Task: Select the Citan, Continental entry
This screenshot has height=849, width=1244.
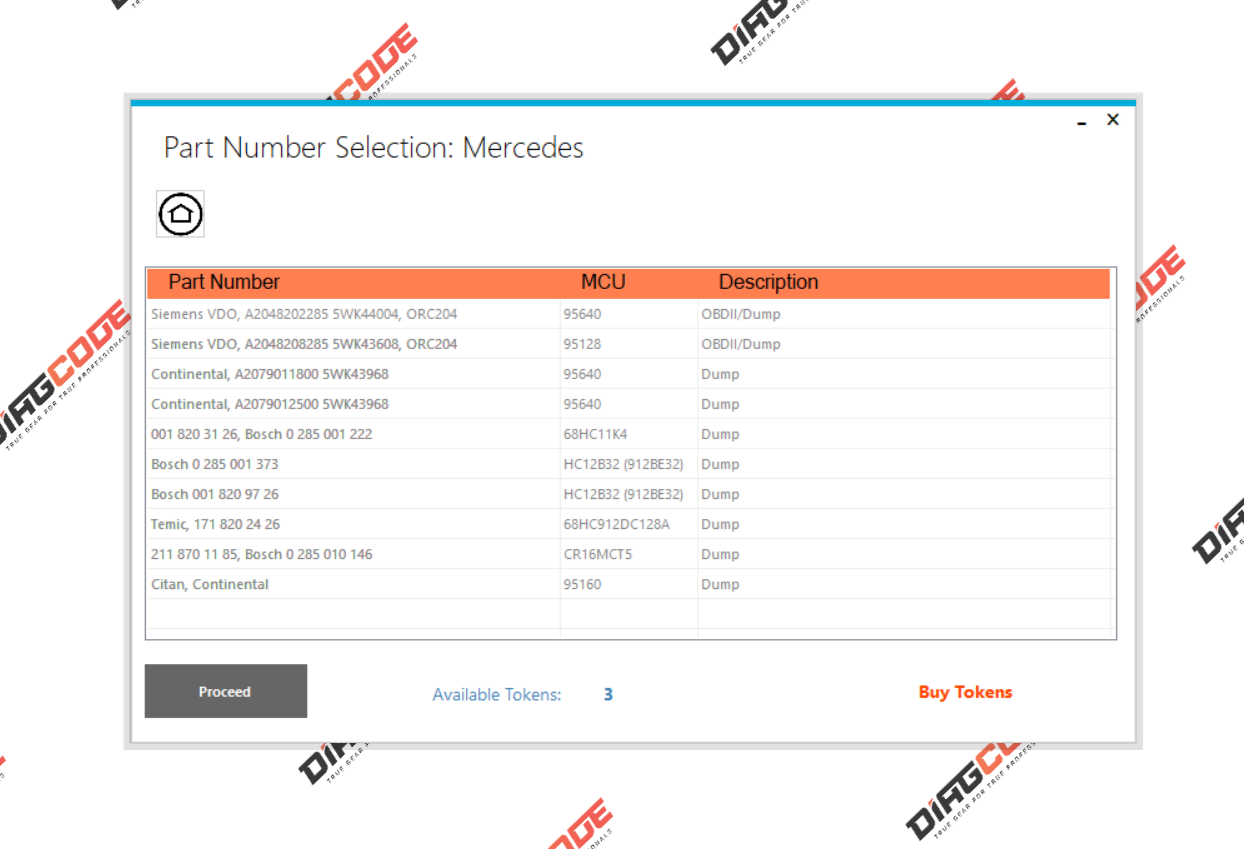Action: pyautogui.click(x=630, y=584)
